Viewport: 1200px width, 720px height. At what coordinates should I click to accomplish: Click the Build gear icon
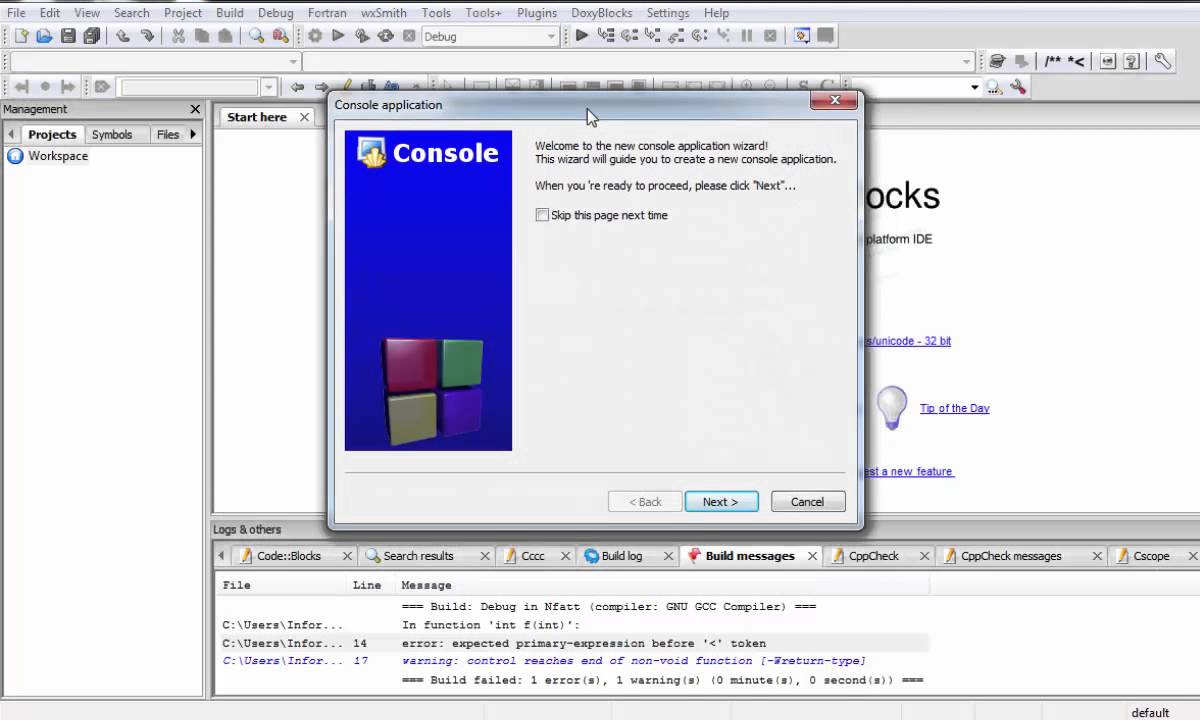click(x=315, y=36)
